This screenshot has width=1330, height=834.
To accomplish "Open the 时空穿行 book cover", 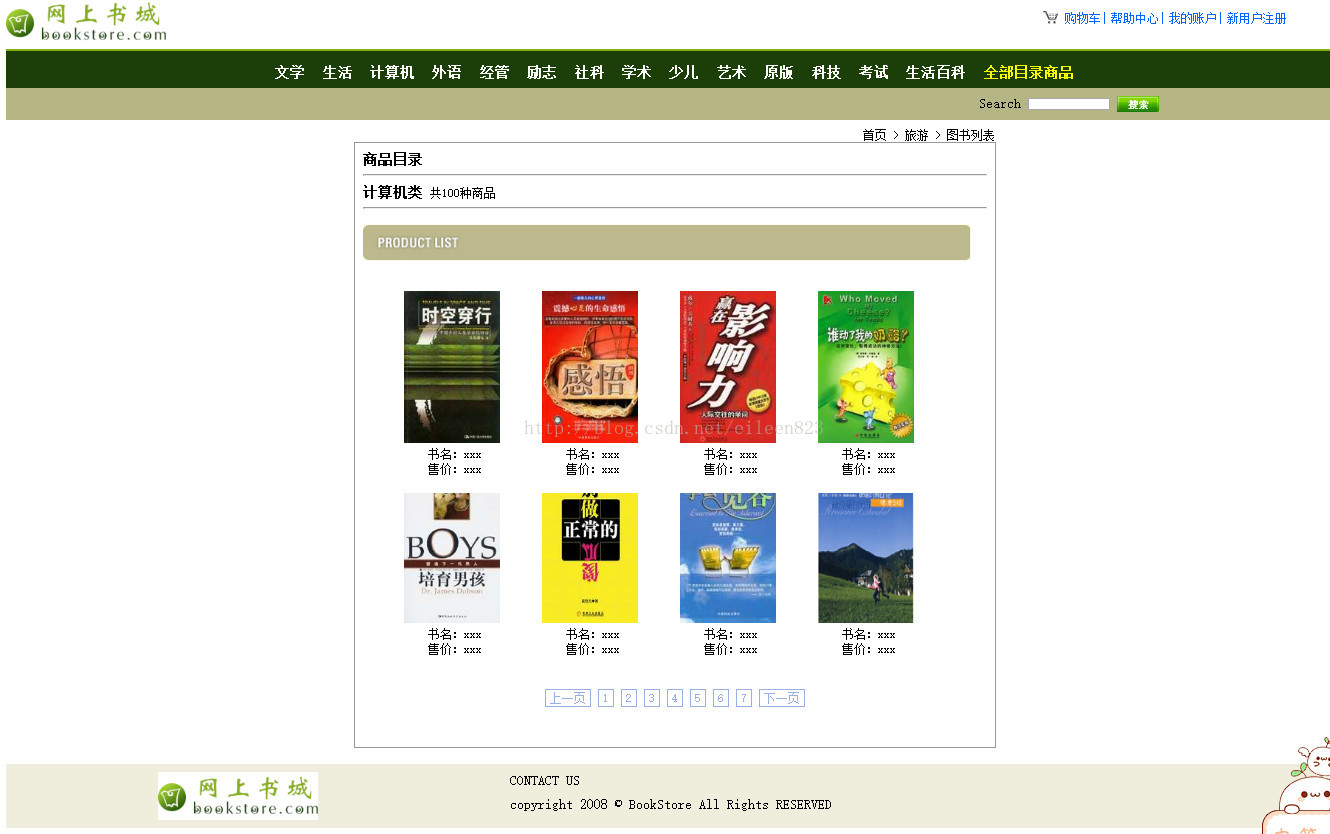I will (x=452, y=367).
